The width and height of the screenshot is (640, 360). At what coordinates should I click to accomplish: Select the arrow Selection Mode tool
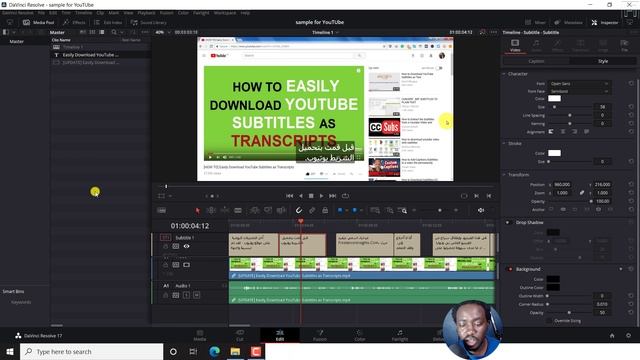198,211
